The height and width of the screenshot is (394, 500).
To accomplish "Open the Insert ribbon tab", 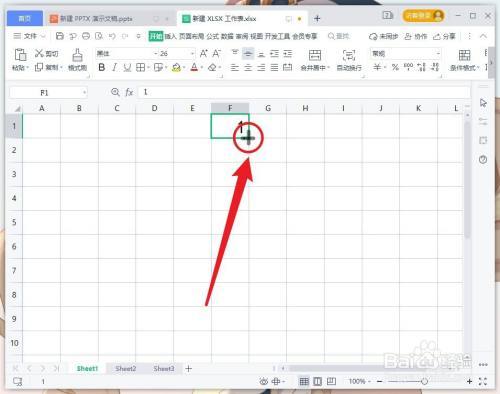I will click(x=170, y=36).
